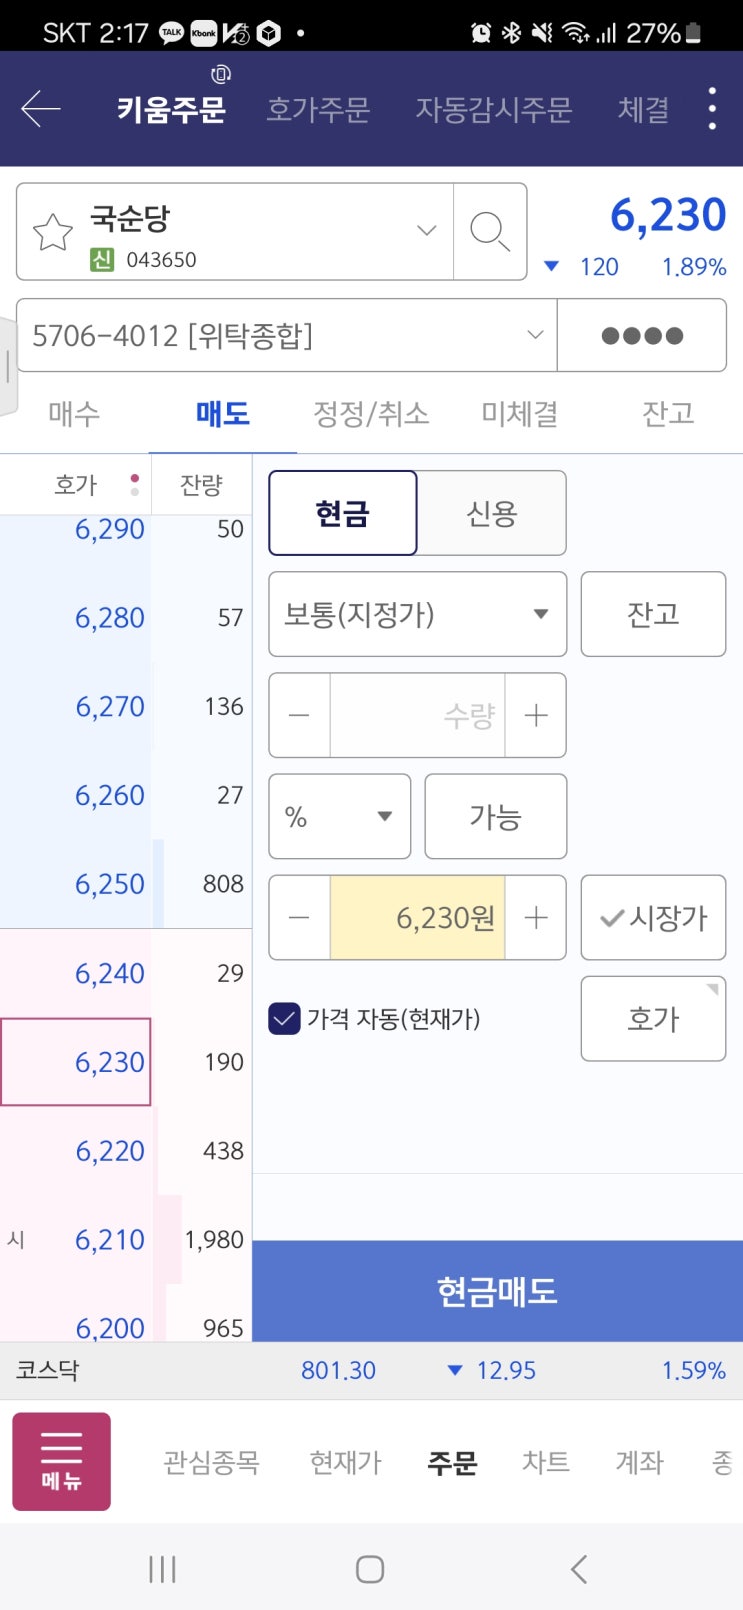This screenshot has height=1610, width=743.
Task: Open the account 5706-4012 dropdown
Action: (286, 335)
